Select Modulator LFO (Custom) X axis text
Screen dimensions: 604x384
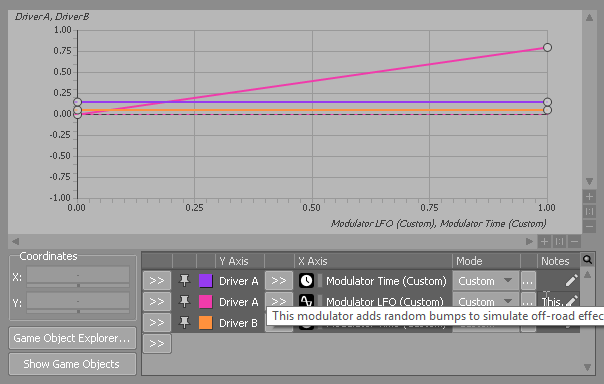(385, 301)
